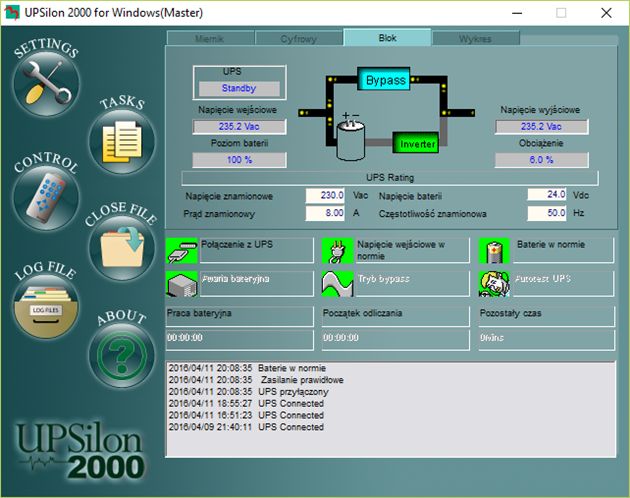This screenshot has height=498, width=630.
Task: Click the Autotest UPS status label
Action: pyautogui.click(x=563, y=284)
